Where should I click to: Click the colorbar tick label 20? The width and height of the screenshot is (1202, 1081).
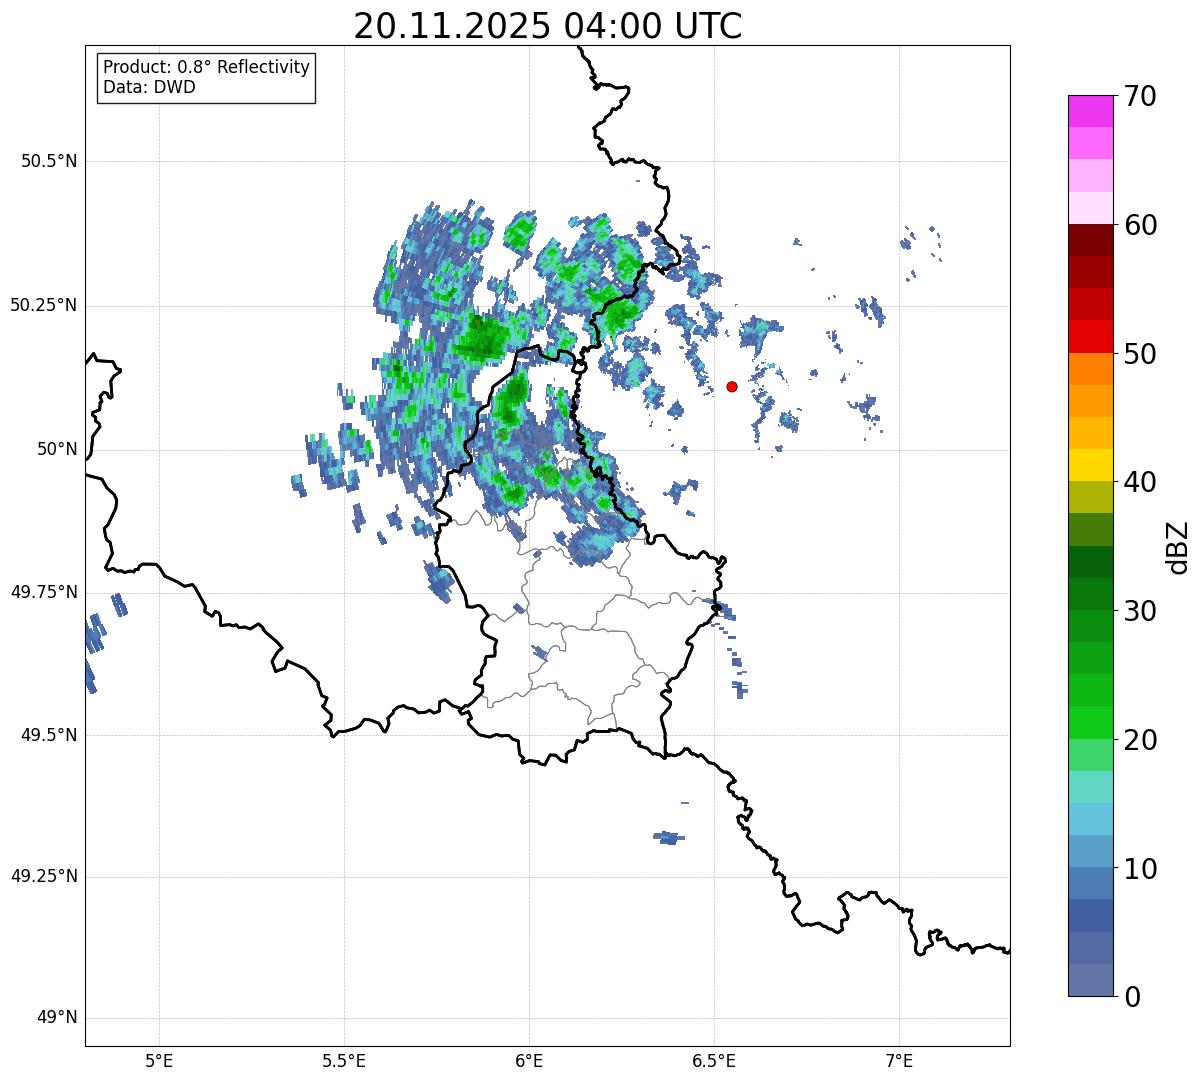tap(1141, 740)
